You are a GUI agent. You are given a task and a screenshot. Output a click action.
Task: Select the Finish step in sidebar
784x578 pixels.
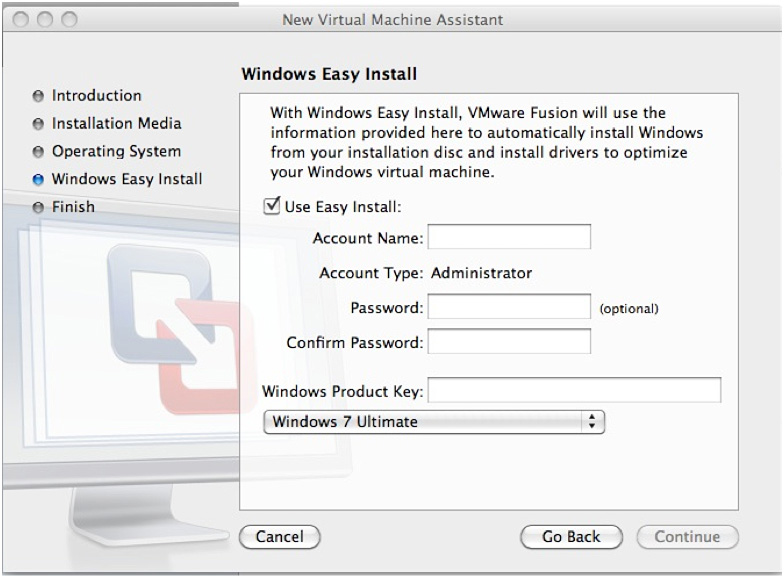73,206
